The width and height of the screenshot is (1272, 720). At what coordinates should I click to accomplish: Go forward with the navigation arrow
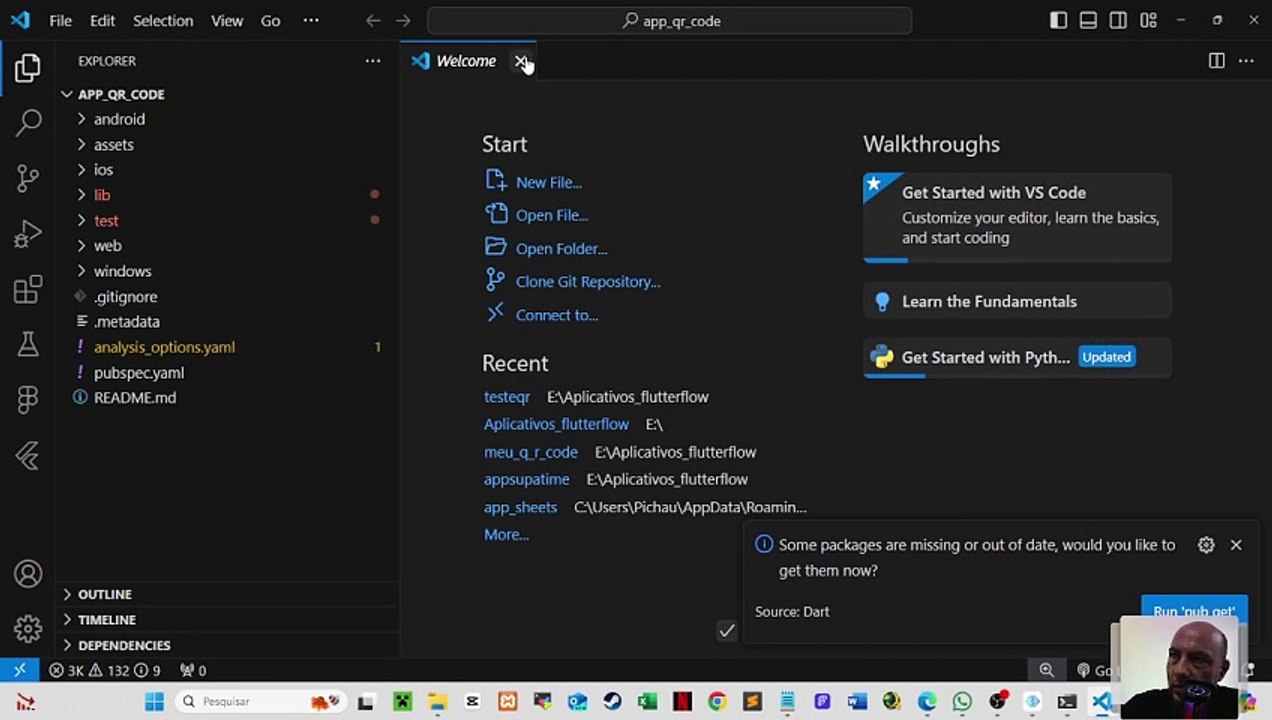pyautogui.click(x=403, y=20)
